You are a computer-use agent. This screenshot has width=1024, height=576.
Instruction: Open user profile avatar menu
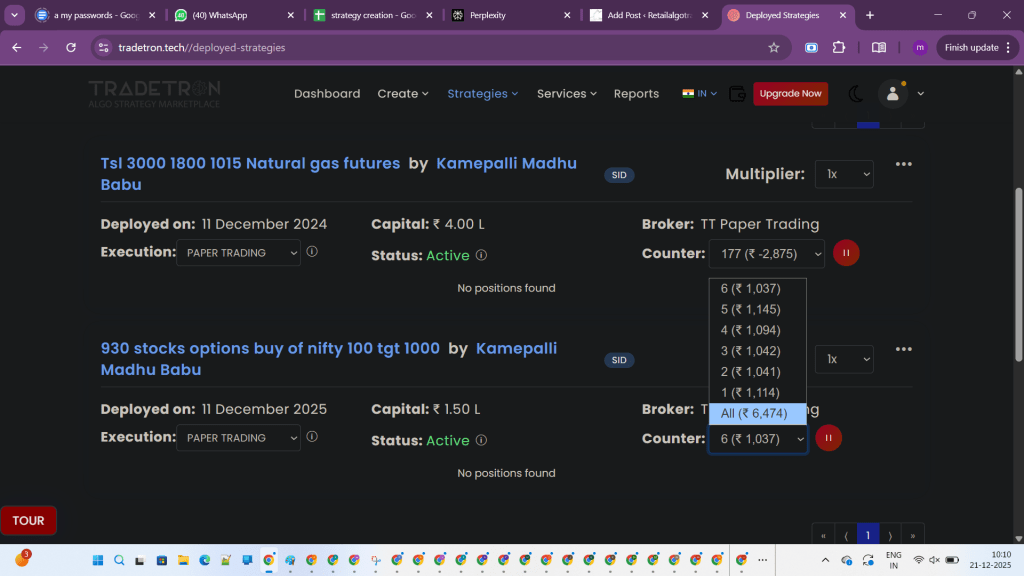892,94
